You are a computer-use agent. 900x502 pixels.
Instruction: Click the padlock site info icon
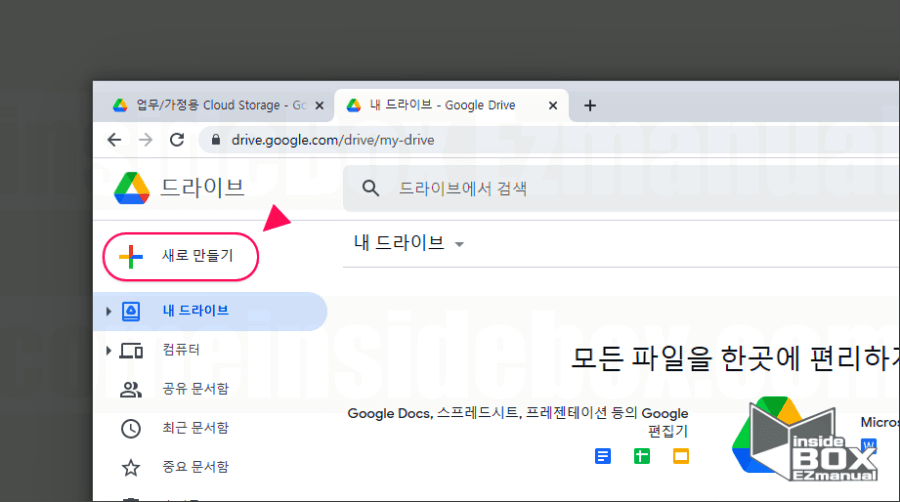[216, 140]
